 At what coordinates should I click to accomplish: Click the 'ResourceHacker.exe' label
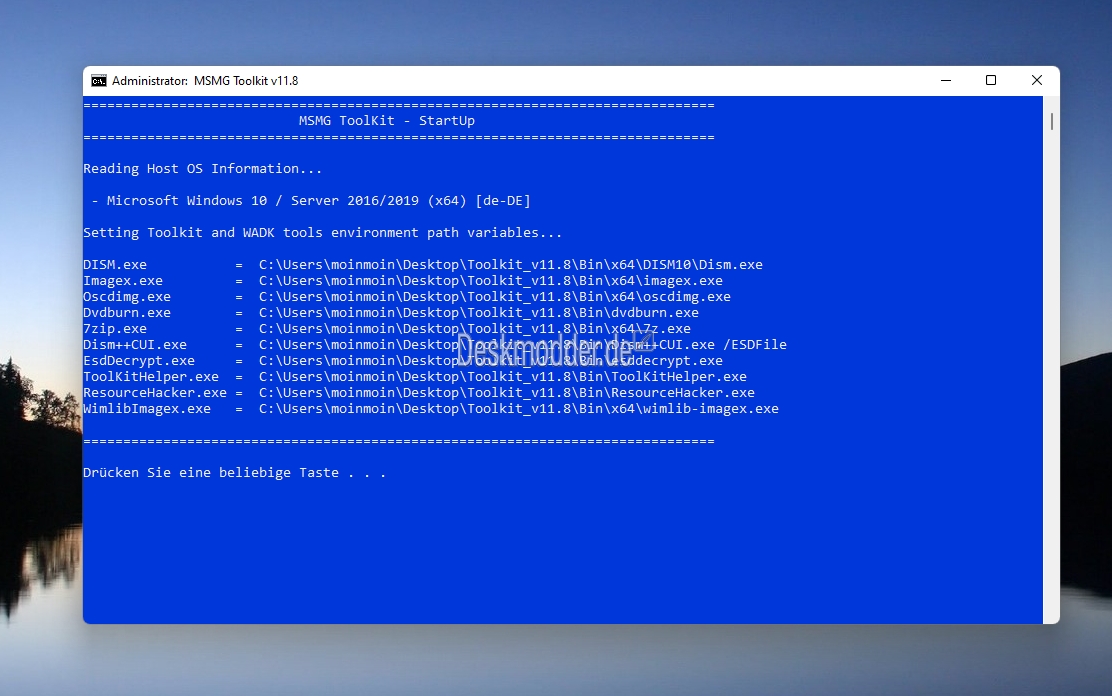[x=155, y=393]
